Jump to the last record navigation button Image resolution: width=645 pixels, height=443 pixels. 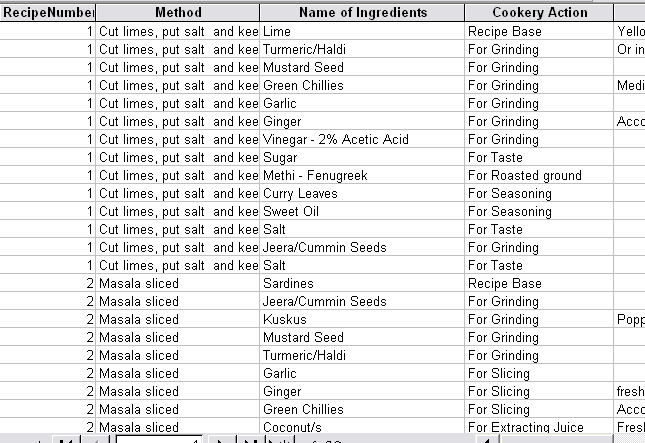click(x=251, y=440)
